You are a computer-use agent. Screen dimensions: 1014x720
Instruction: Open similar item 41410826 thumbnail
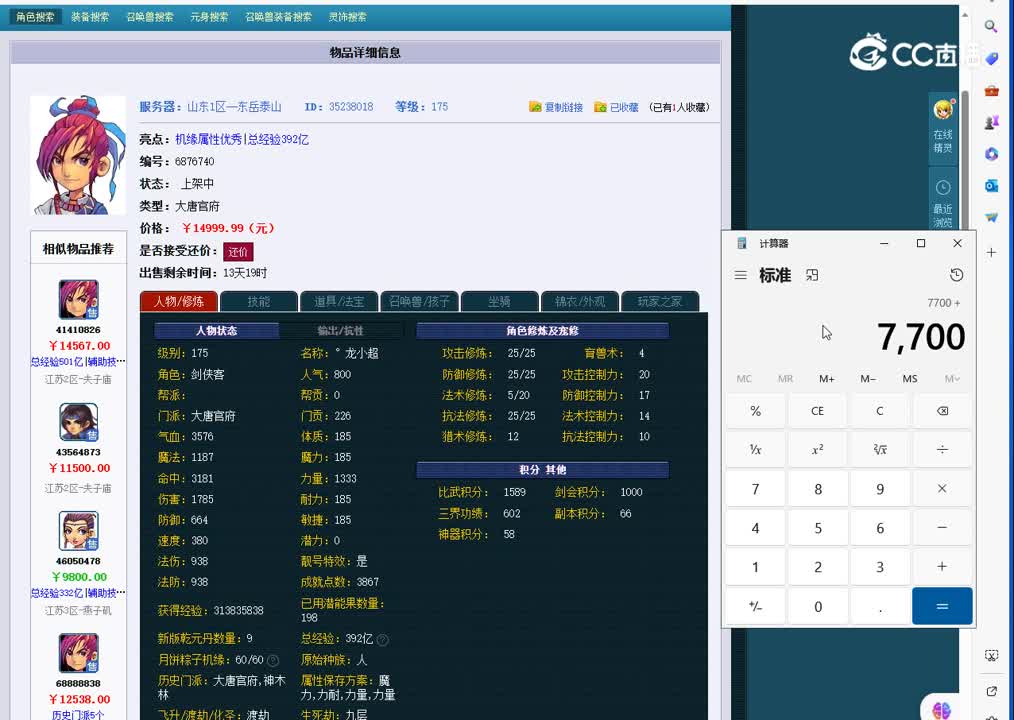(x=78, y=300)
